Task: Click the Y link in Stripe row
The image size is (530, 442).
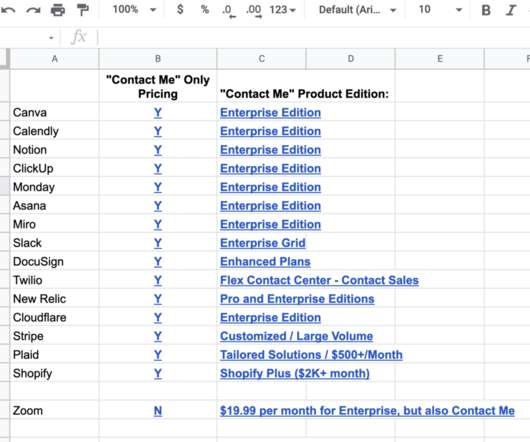Action: click(158, 336)
